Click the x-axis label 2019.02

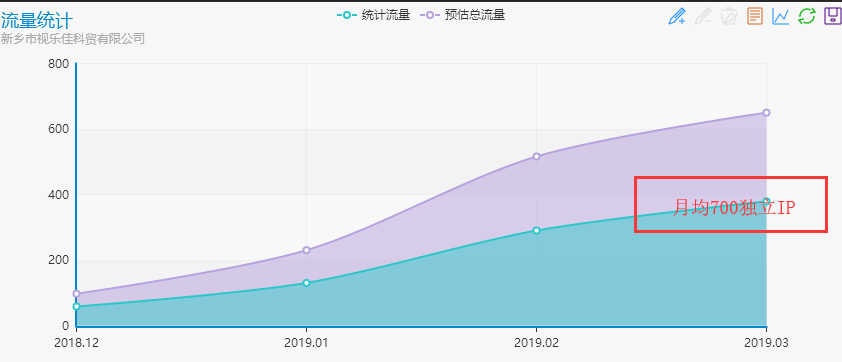pos(536,343)
